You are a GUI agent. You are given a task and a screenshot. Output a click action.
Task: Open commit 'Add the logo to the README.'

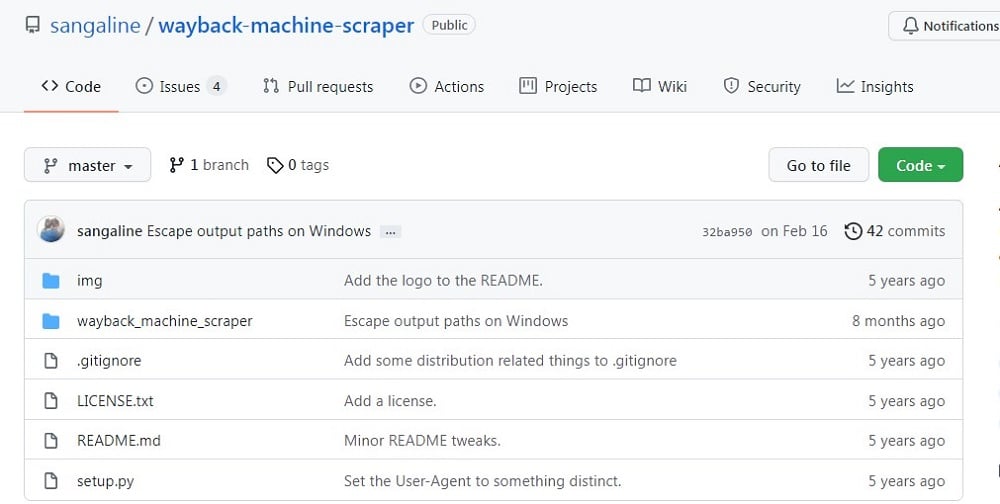(x=443, y=281)
